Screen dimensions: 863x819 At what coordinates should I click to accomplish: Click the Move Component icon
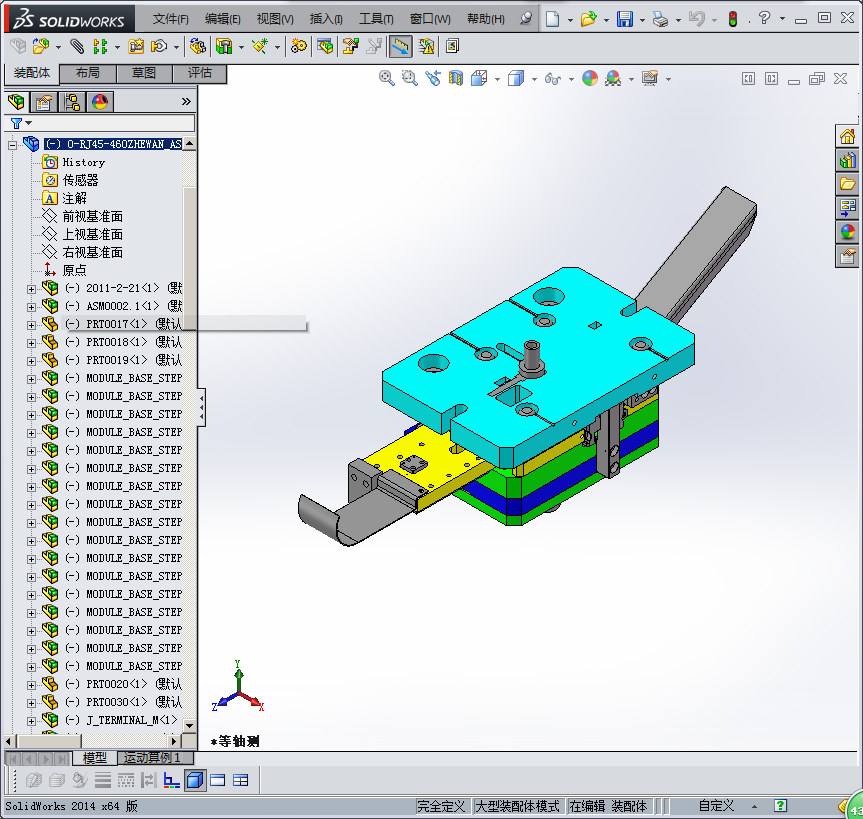click(160, 46)
